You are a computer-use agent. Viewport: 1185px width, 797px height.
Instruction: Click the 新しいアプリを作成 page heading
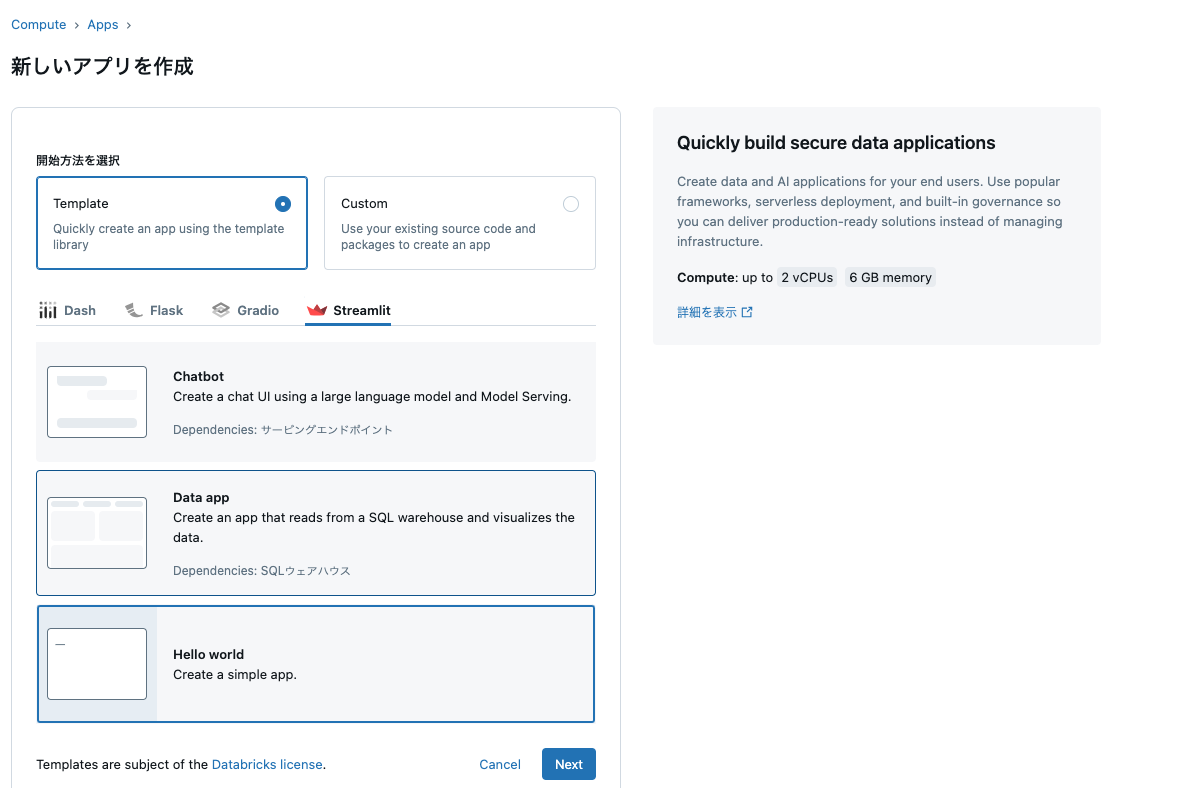[x=102, y=66]
